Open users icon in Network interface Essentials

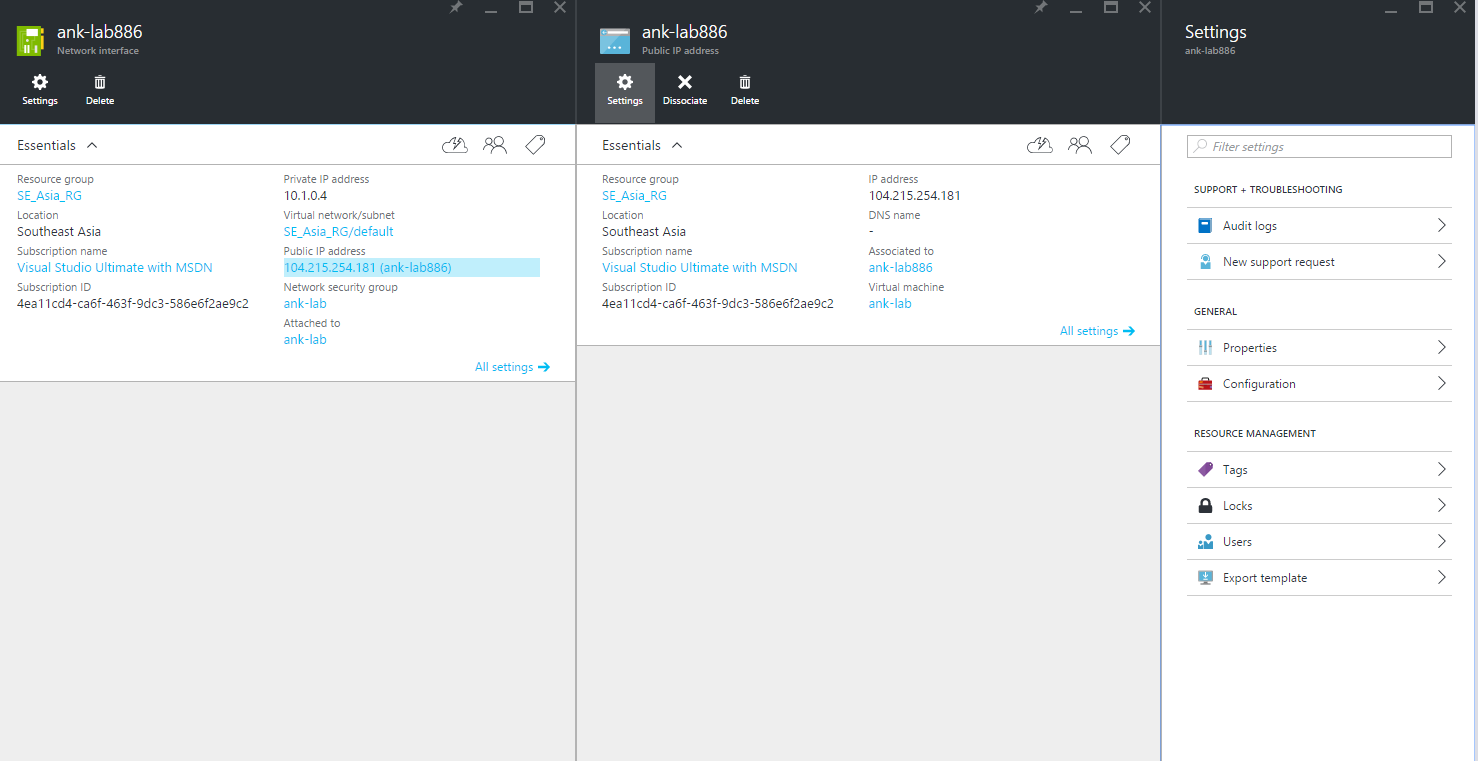495,145
